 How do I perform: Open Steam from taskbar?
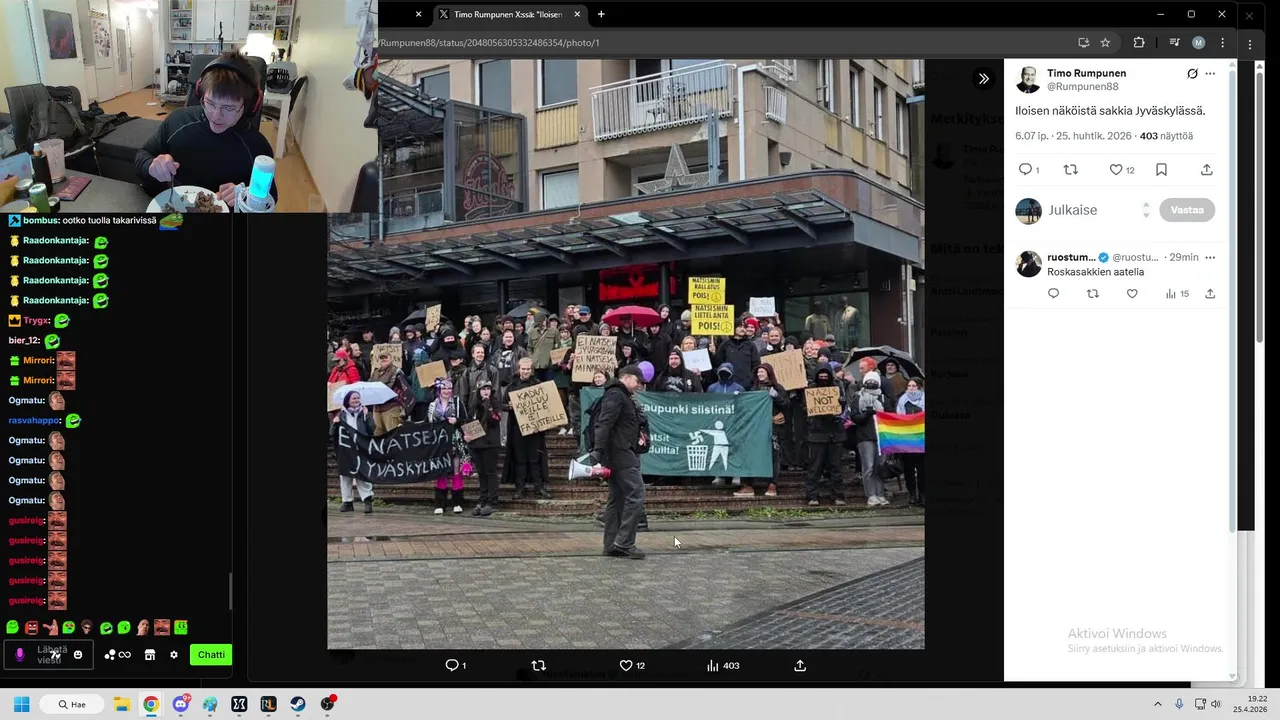point(299,704)
